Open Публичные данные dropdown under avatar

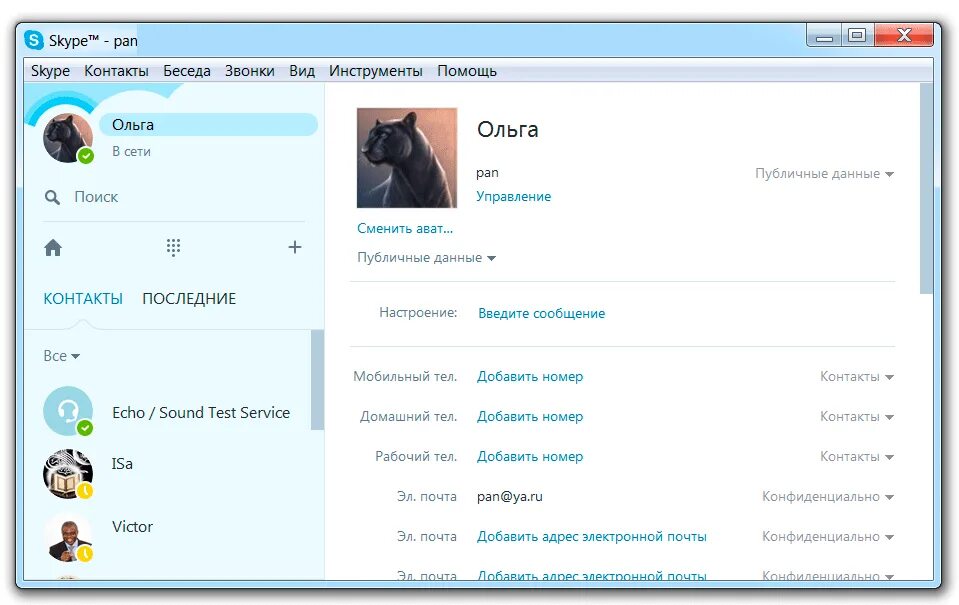point(426,258)
